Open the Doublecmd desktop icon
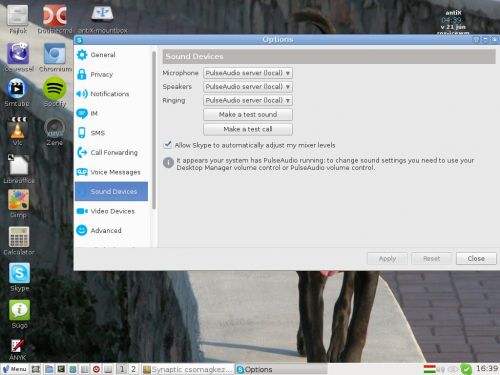The width and height of the screenshot is (500, 375). point(55,15)
